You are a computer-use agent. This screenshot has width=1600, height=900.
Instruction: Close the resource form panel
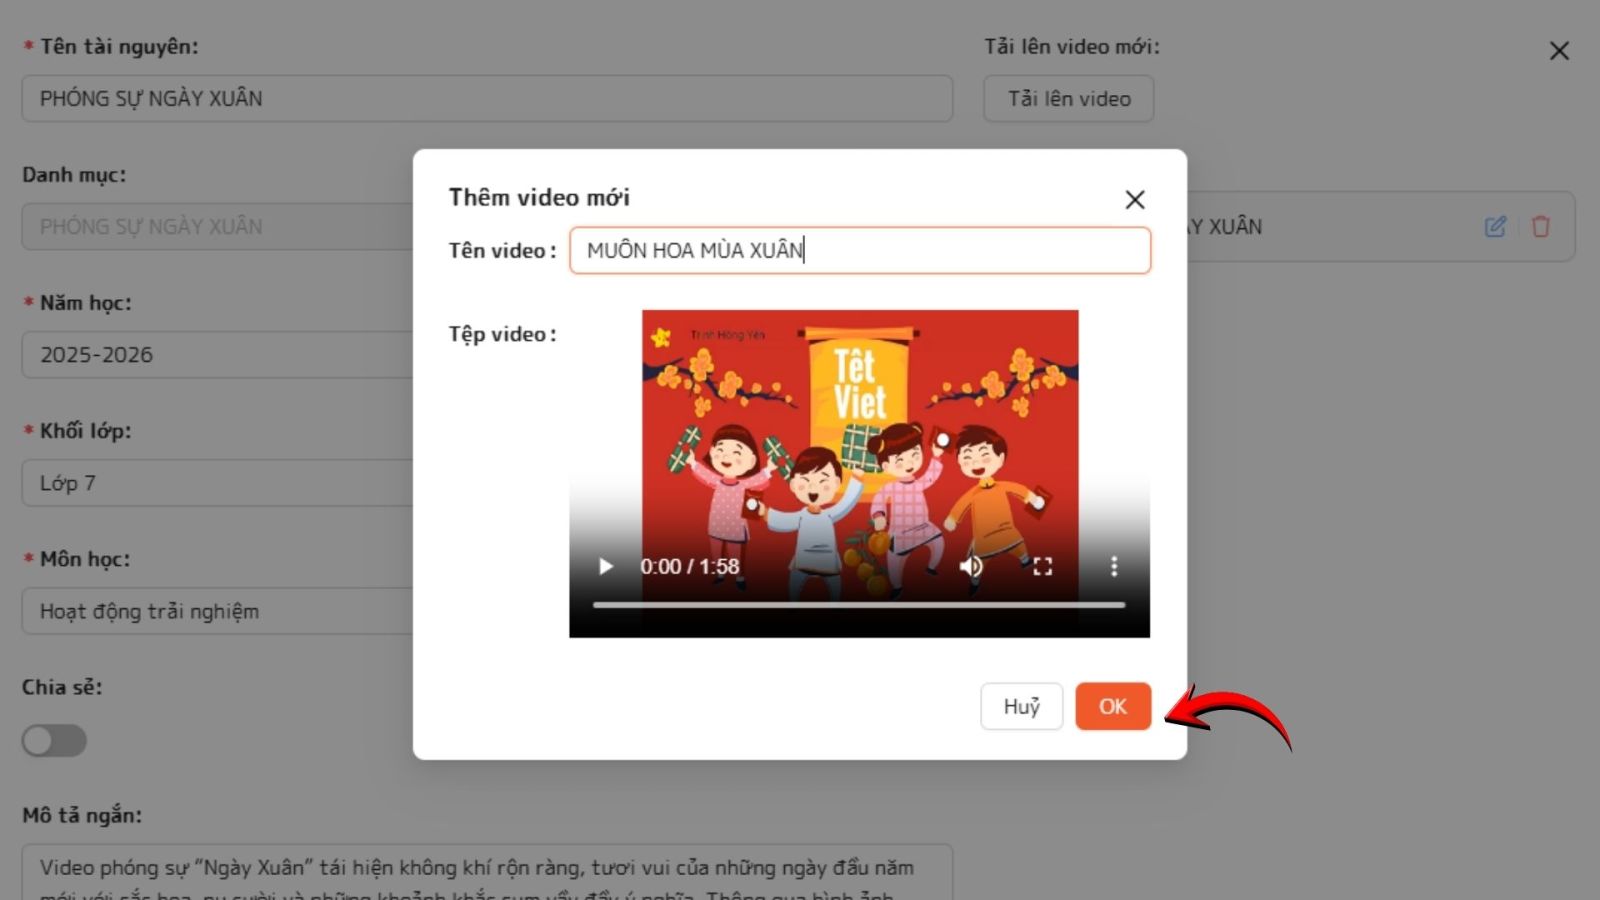[x=1558, y=51]
